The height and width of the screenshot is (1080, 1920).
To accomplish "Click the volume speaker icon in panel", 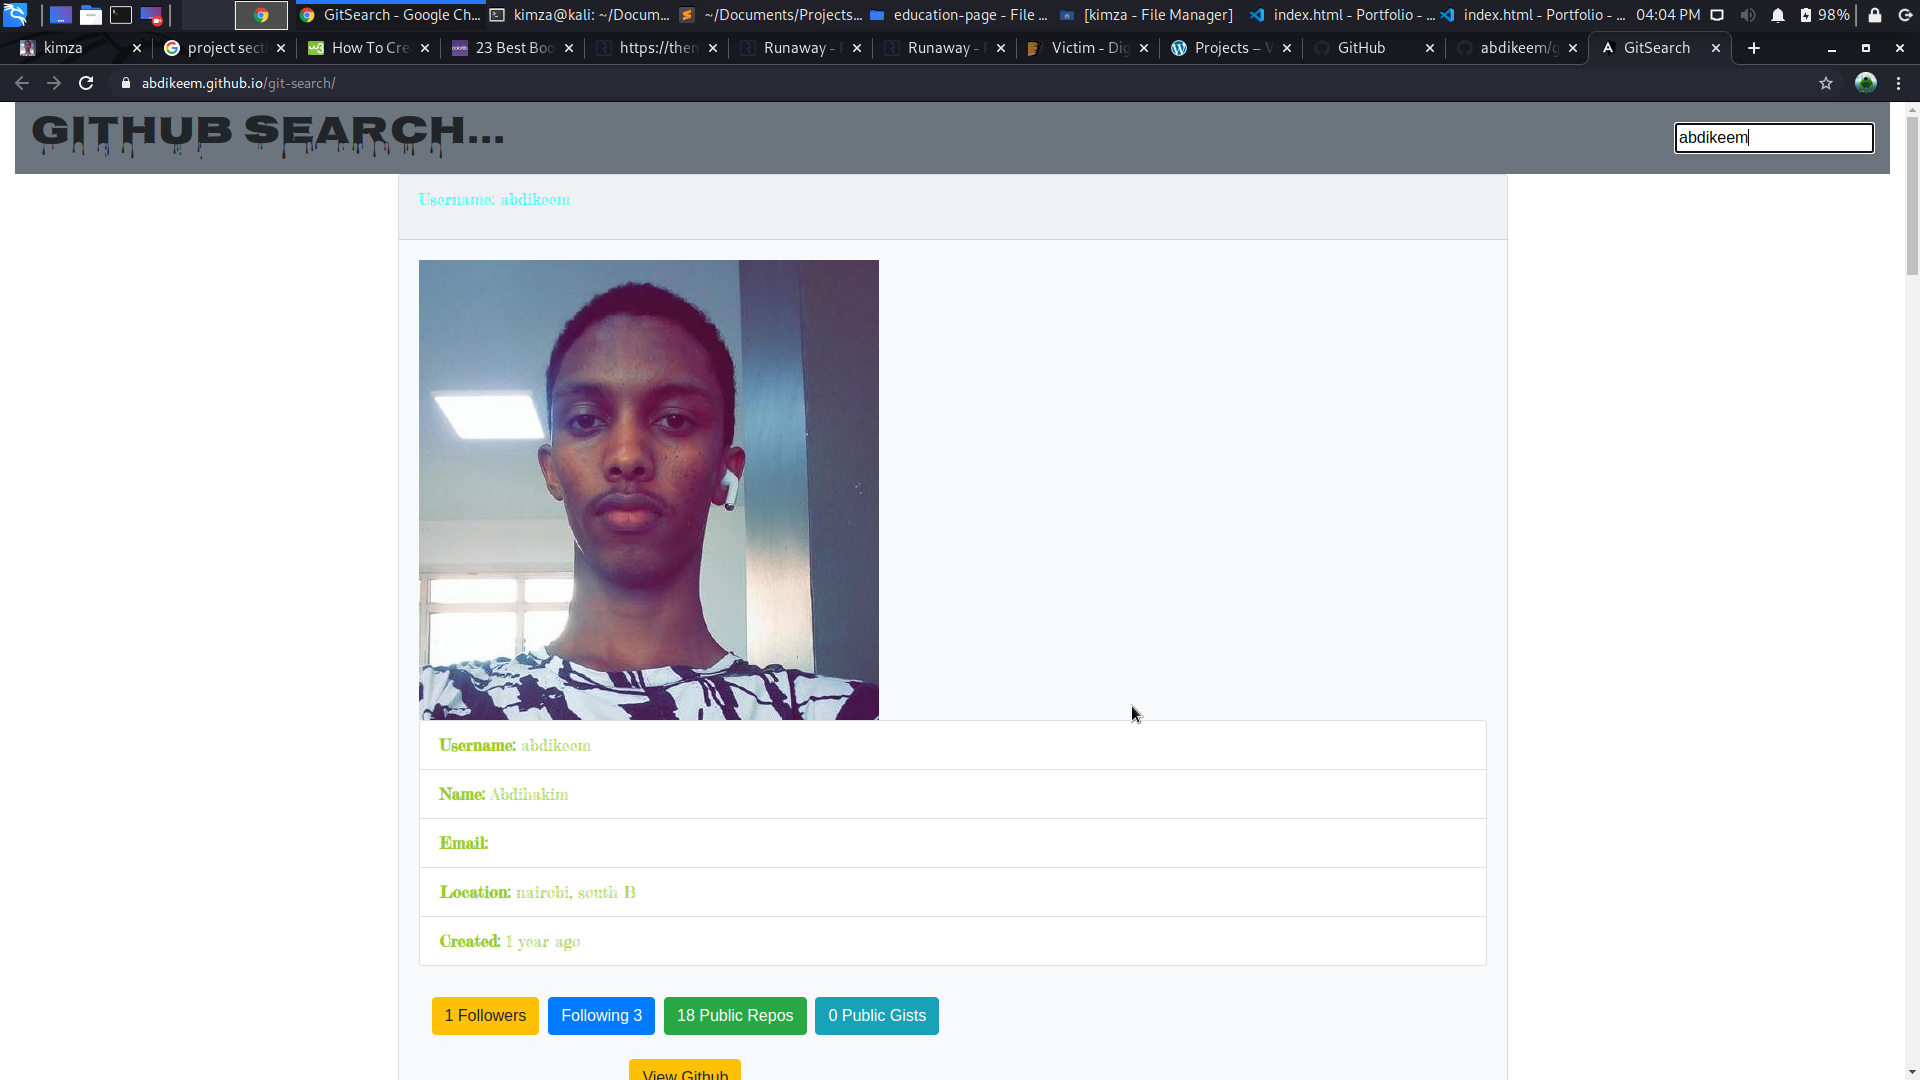I will point(1748,15).
